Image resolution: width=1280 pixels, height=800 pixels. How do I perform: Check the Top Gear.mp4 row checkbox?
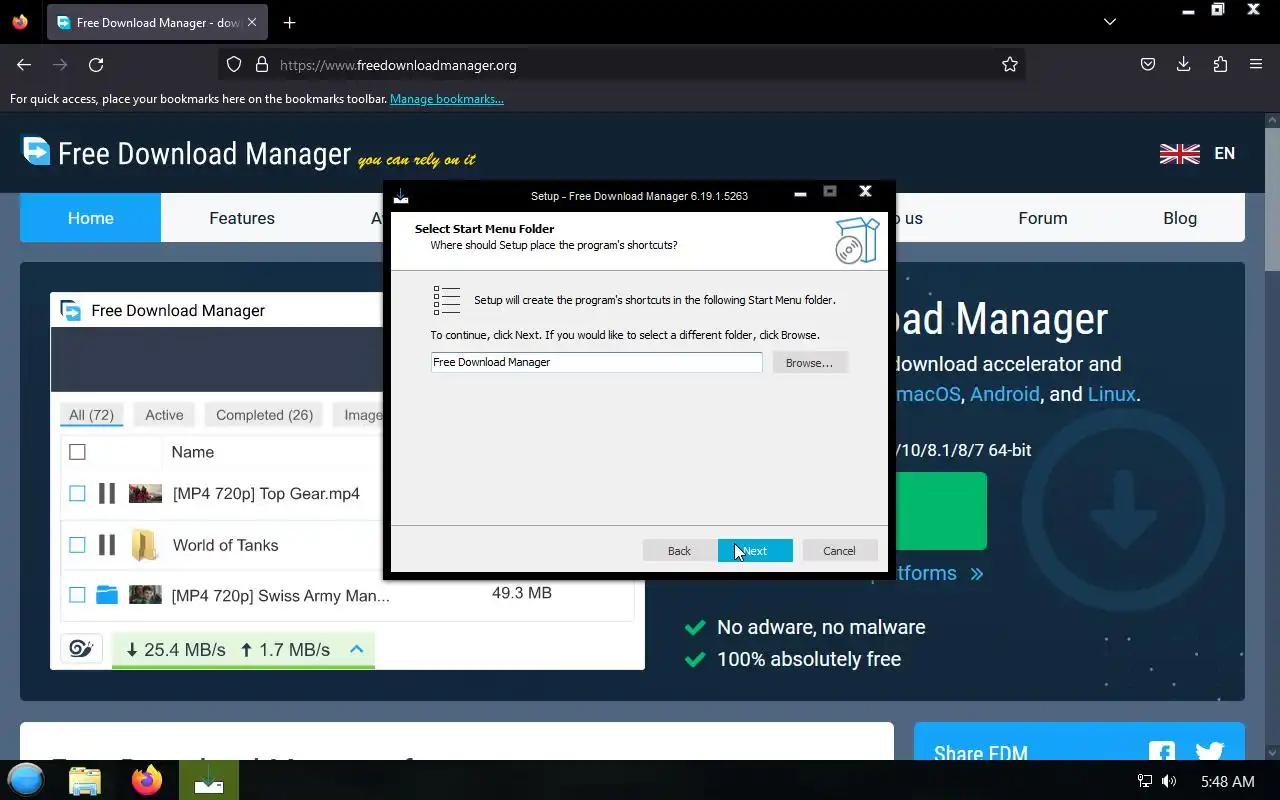(77, 493)
